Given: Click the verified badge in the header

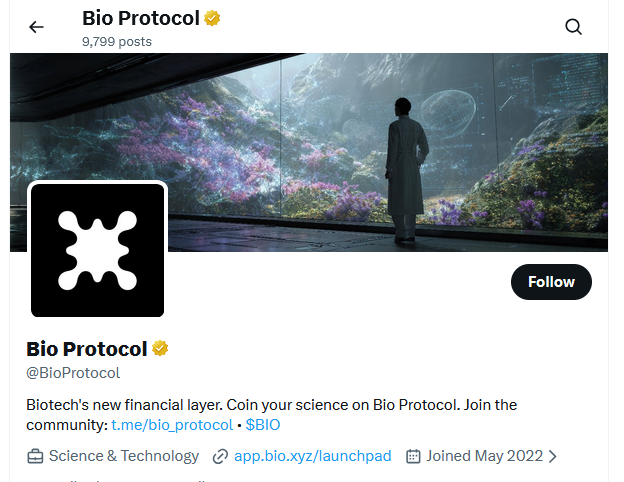Looking at the screenshot, I should coord(213,18).
